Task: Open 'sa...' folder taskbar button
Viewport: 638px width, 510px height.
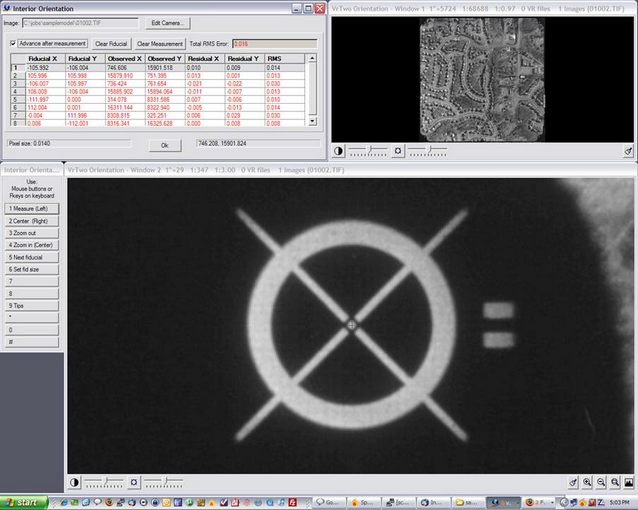Action: pos(468,503)
